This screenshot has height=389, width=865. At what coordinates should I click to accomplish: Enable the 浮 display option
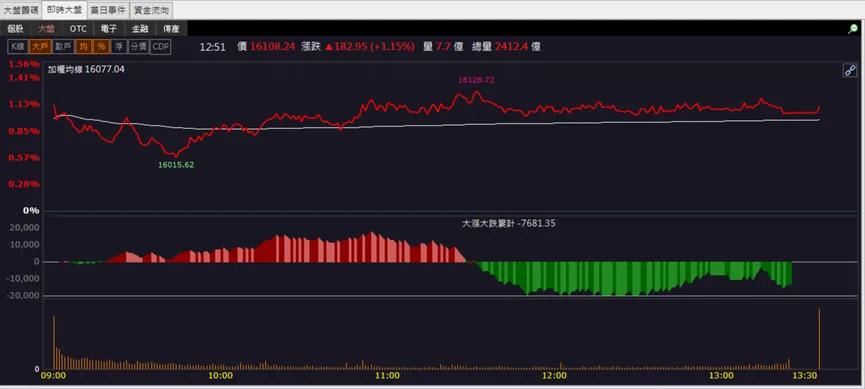119,47
